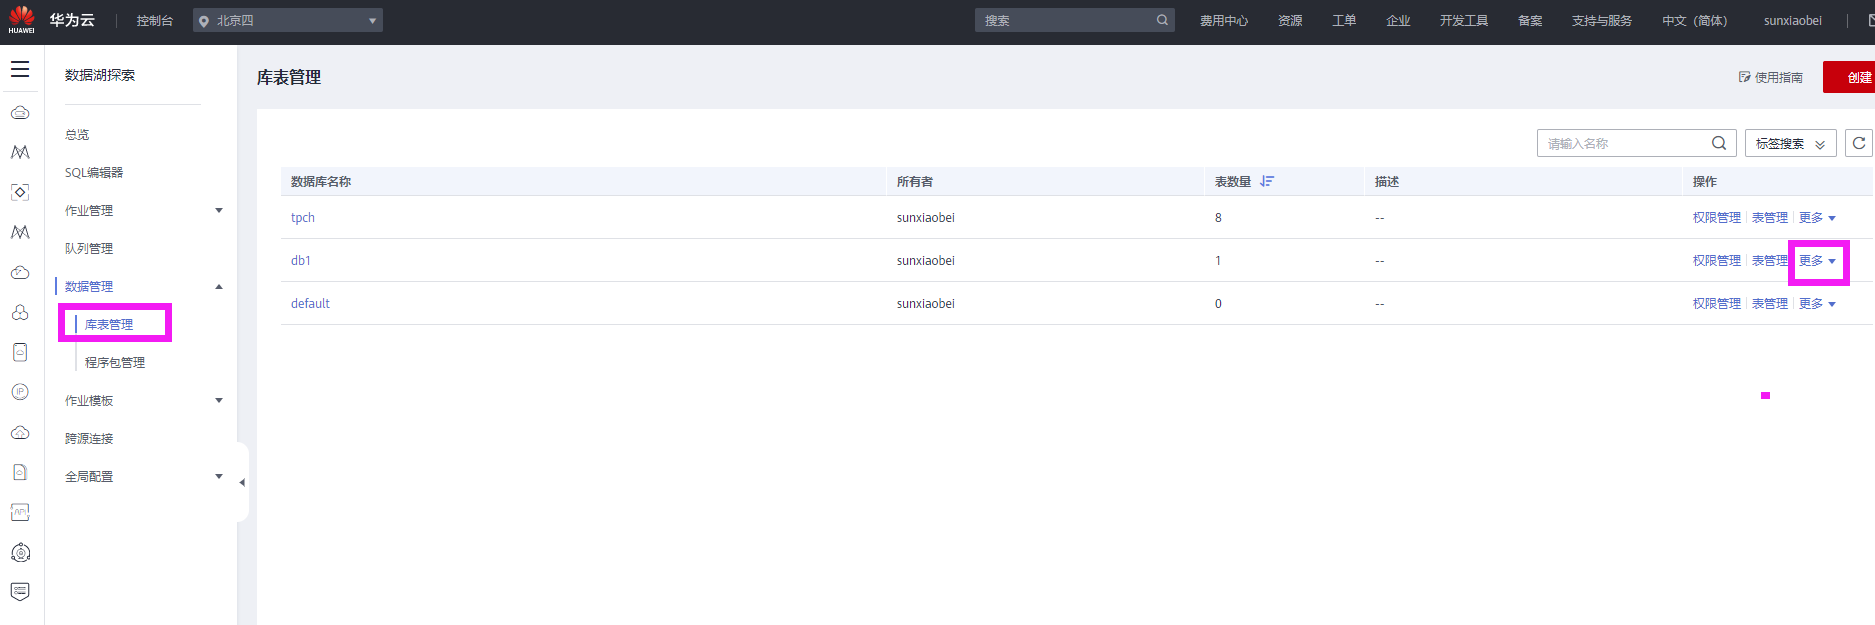The image size is (1875, 625).
Task: Click 表管理 for tpch
Action: (1770, 217)
